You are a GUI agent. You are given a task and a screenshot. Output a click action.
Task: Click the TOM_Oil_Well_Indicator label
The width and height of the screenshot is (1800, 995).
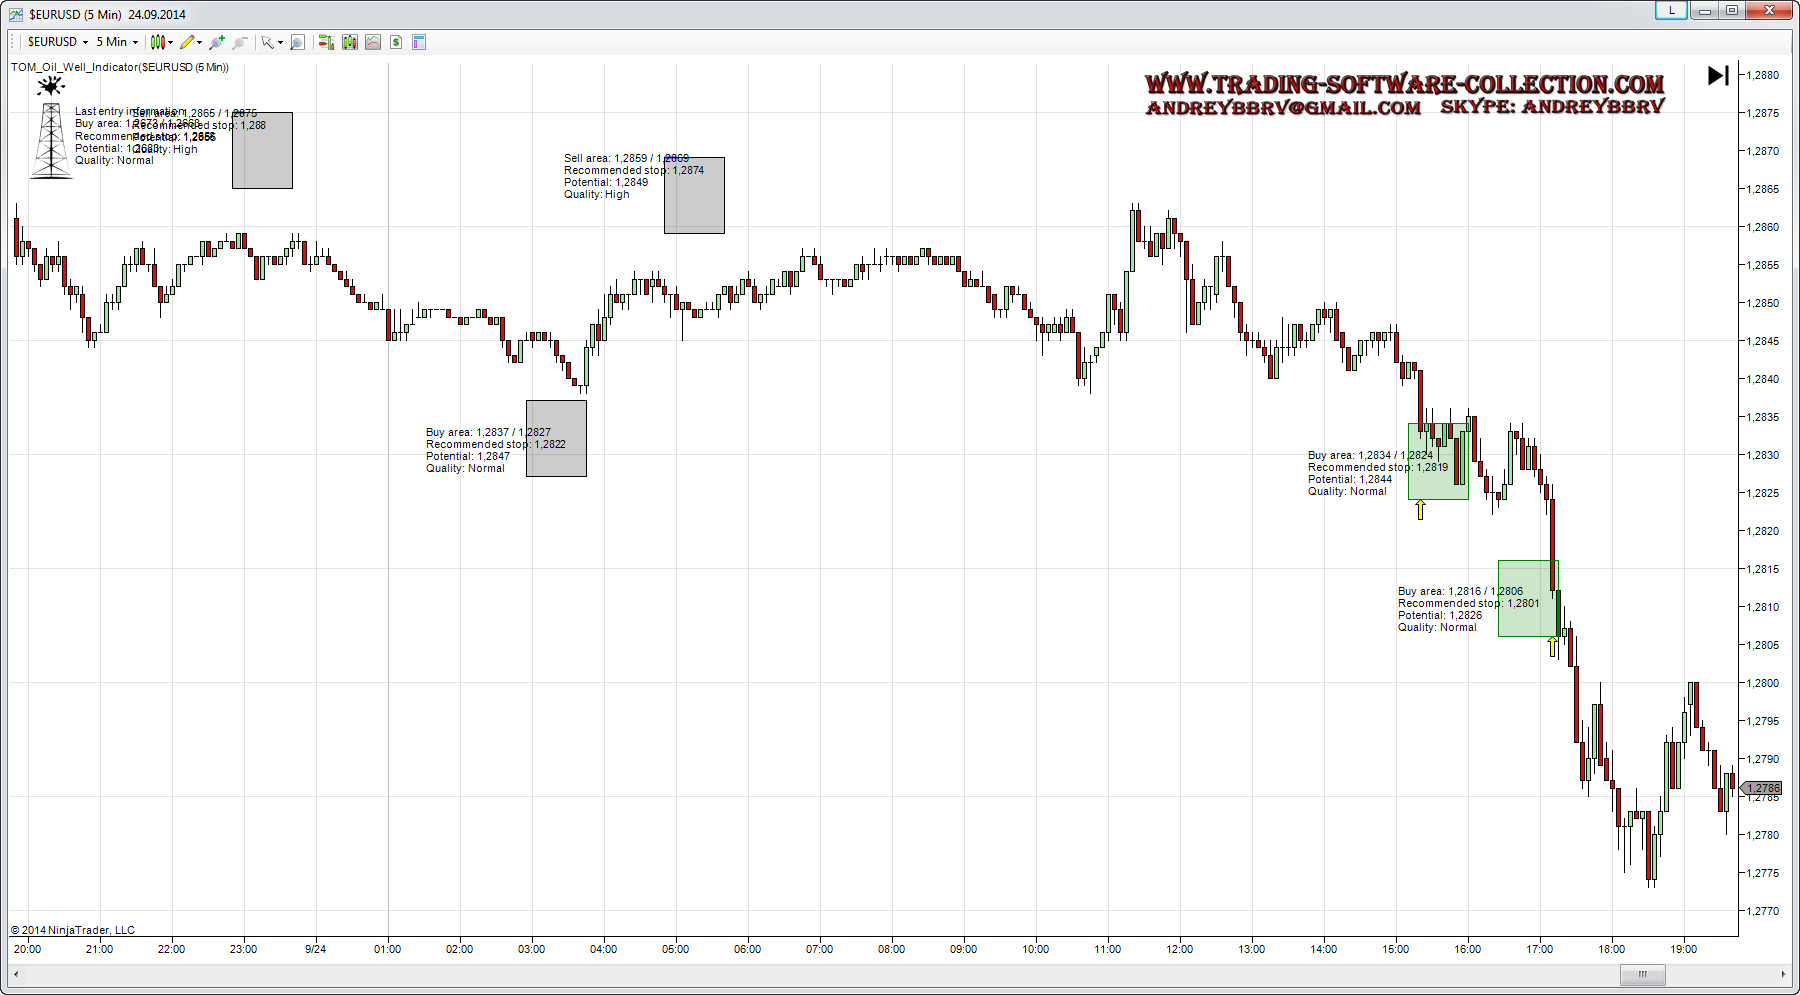coord(120,67)
